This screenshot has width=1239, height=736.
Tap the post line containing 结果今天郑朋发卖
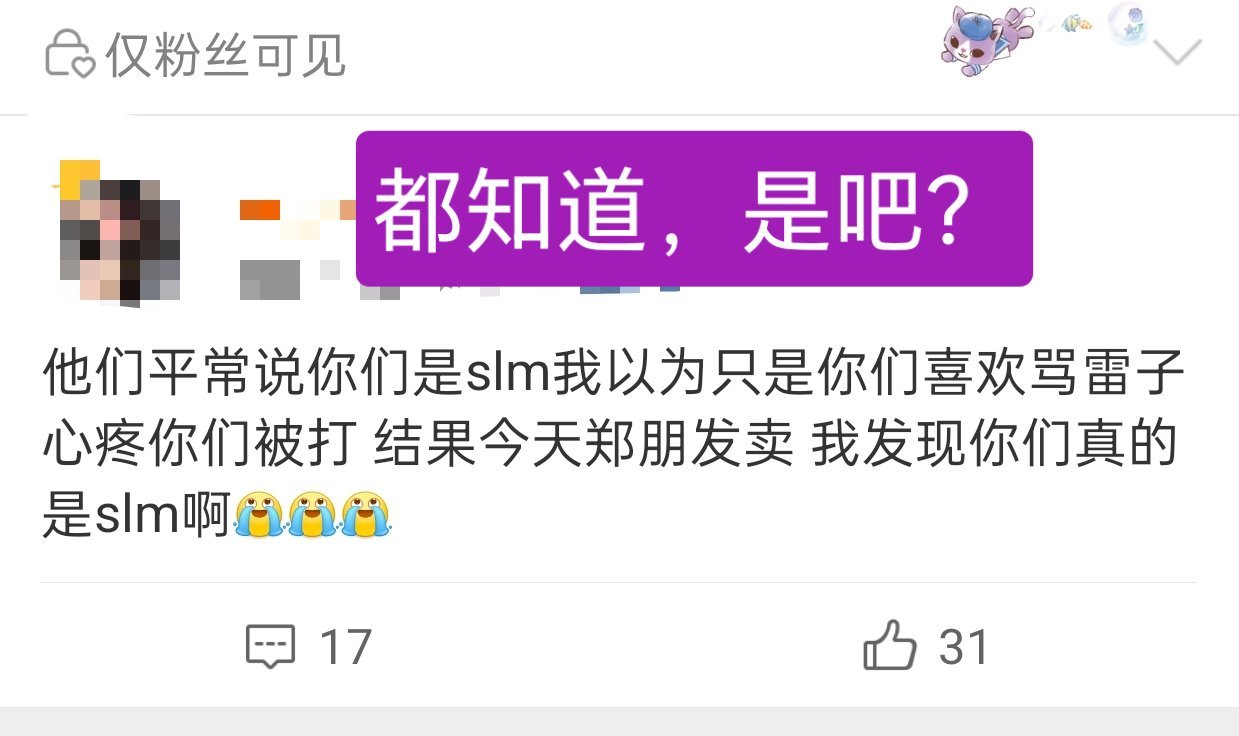(610, 445)
